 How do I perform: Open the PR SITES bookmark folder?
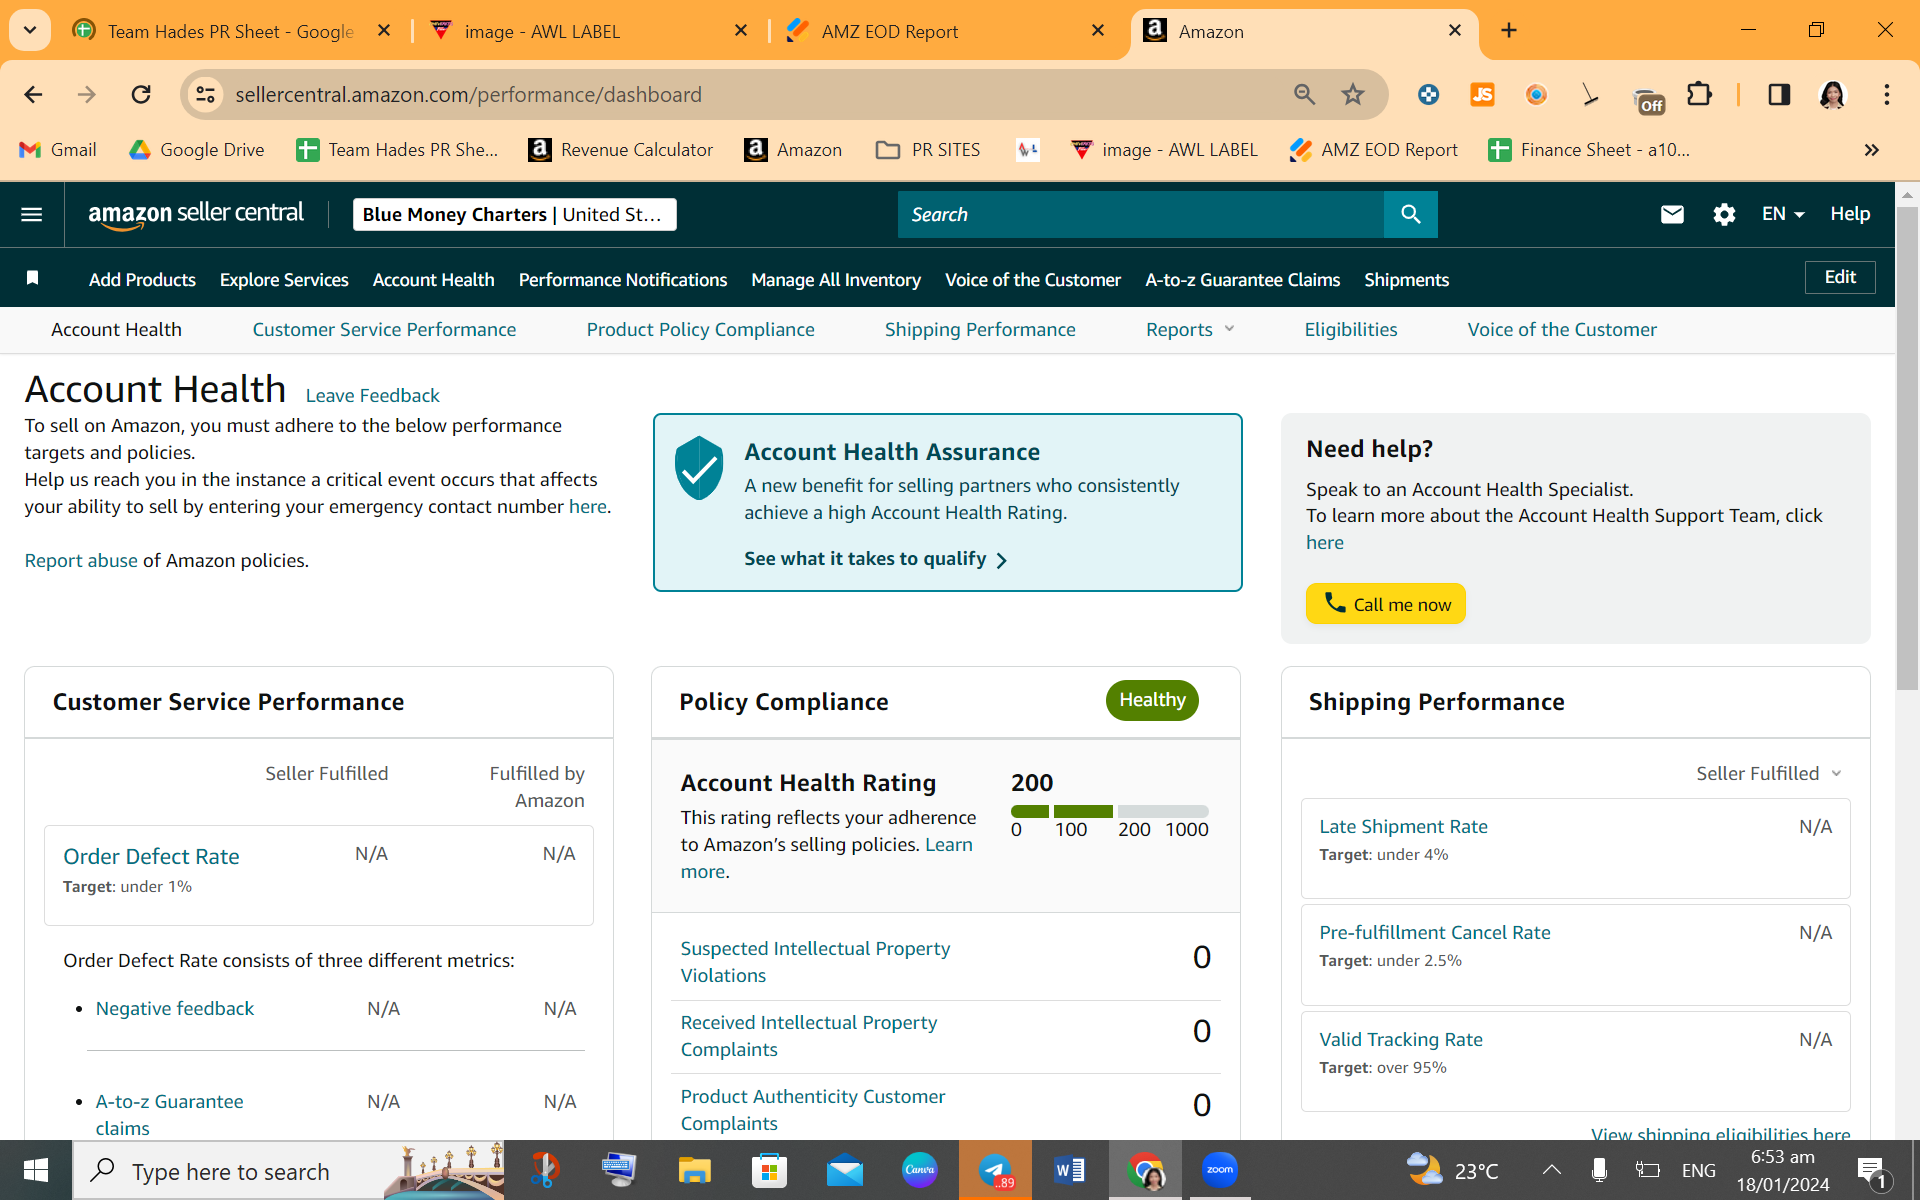pos(927,150)
